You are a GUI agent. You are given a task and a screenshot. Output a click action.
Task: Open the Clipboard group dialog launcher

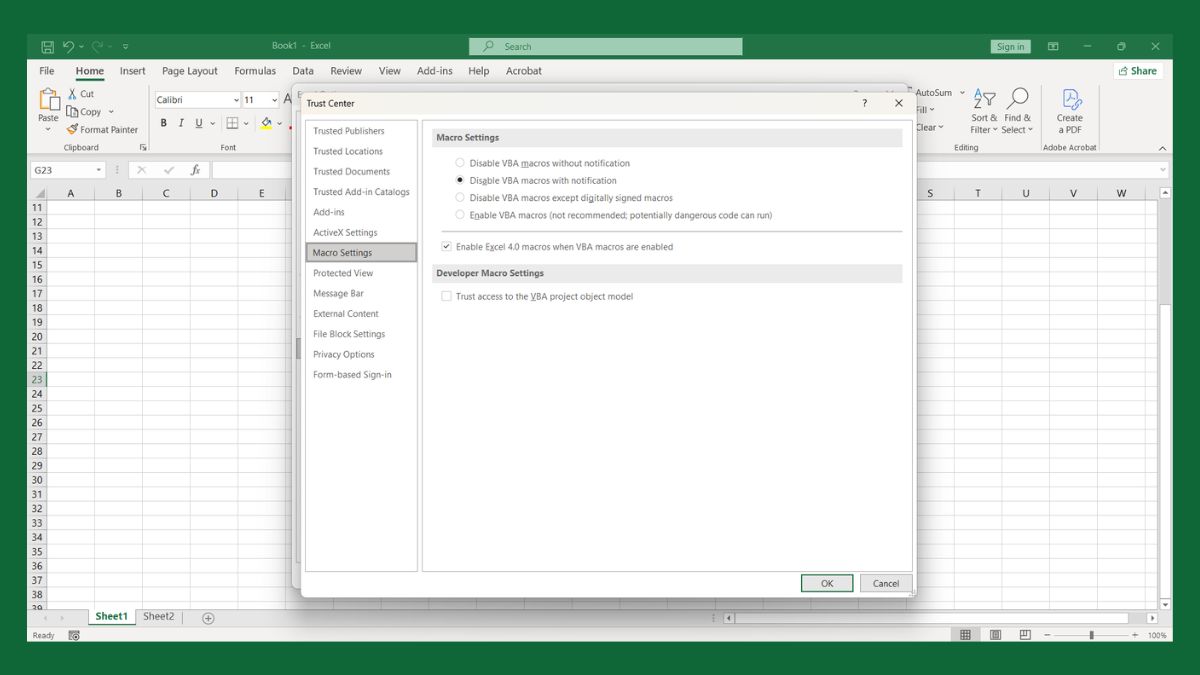click(143, 147)
